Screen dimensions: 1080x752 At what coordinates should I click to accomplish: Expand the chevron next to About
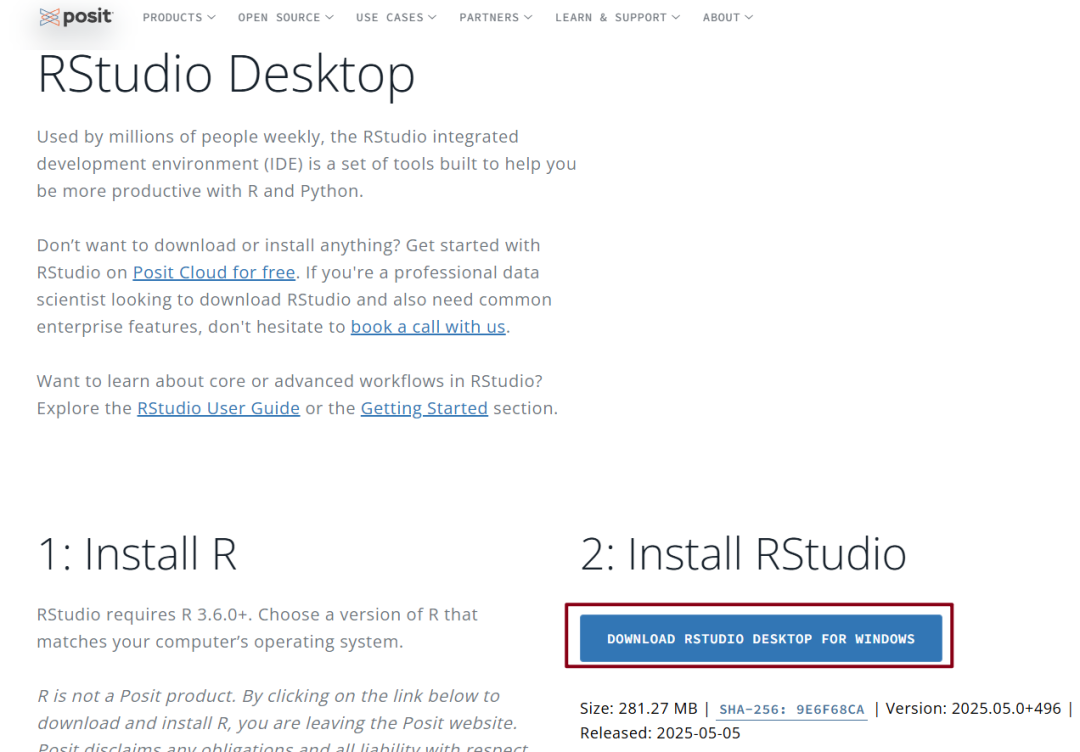click(x=749, y=17)
